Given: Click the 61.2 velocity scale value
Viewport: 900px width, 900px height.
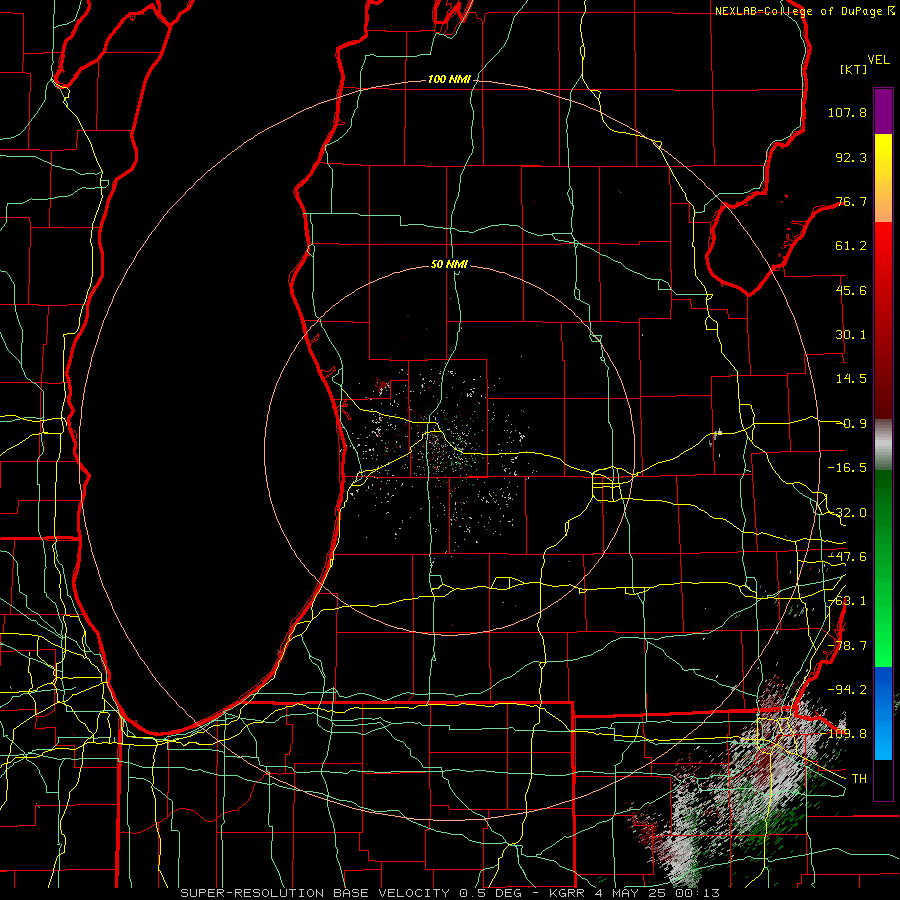Looking at the screenshot, I should point(851,246).
